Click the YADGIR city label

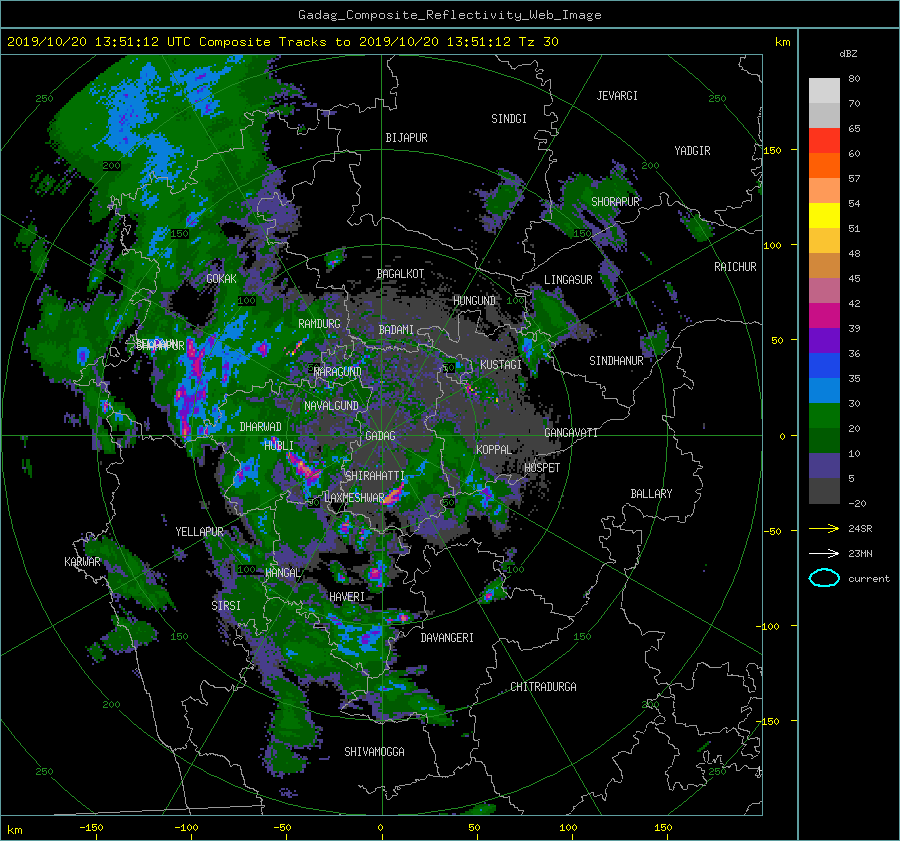click(692, 151)
